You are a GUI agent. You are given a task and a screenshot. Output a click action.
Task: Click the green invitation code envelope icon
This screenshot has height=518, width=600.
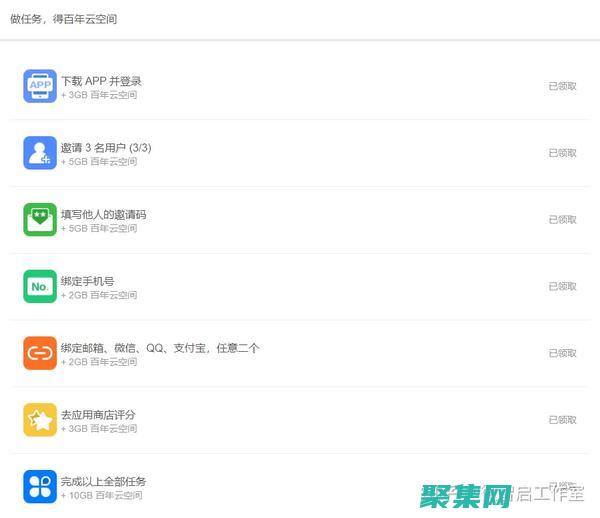click(x=40, y=220)
